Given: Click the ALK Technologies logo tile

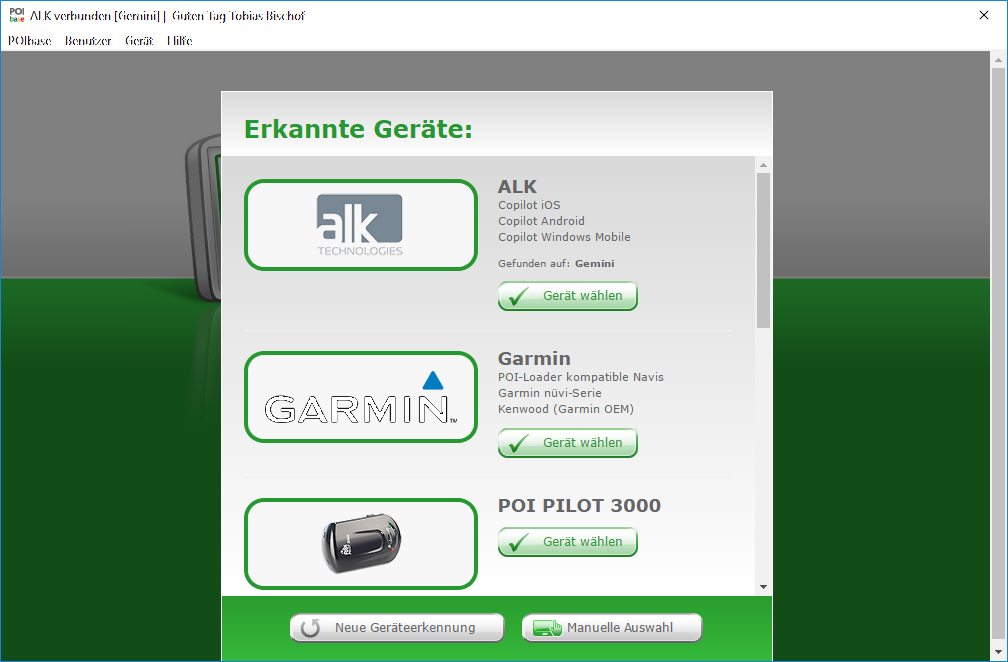Looking at the screenshot, I should 360,225.
